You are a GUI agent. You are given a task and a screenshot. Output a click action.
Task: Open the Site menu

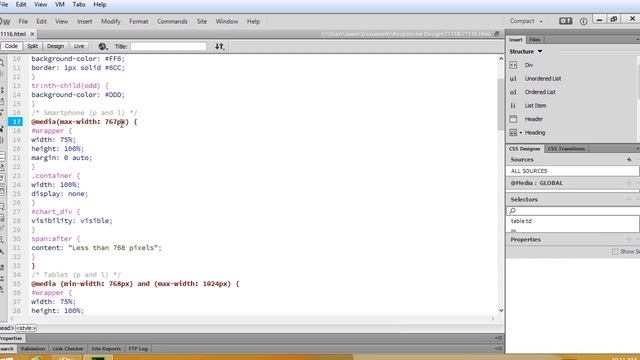202,21
